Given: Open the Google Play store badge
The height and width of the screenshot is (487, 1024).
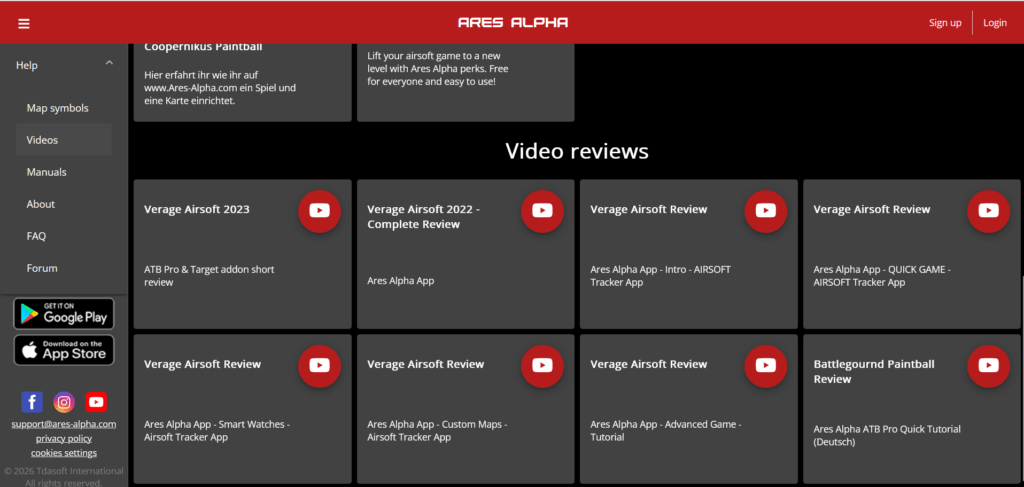Looking at the screenshot, I should pos(64,314).
